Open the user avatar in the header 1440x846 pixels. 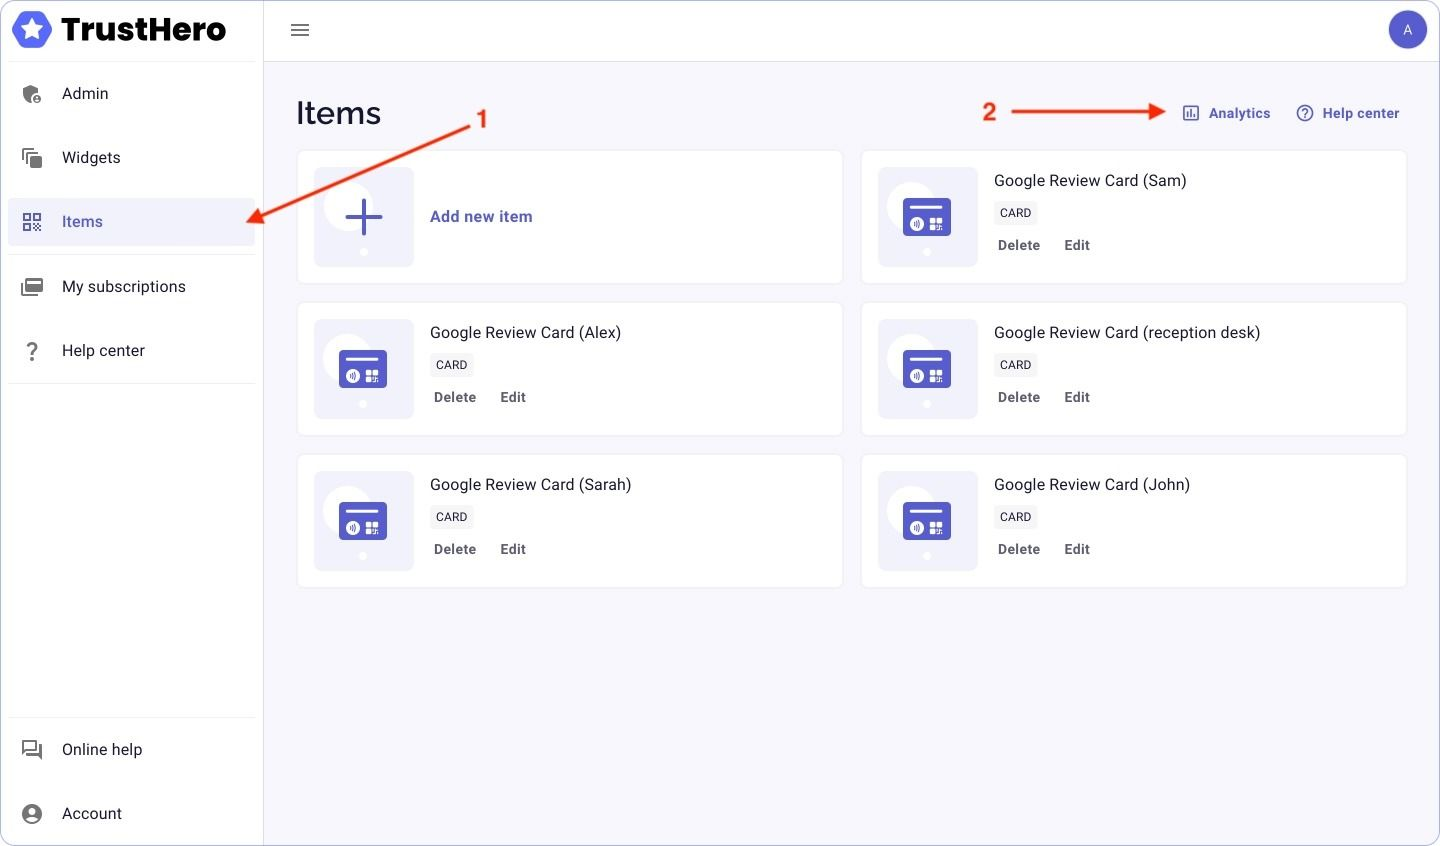pos(1407,30)
